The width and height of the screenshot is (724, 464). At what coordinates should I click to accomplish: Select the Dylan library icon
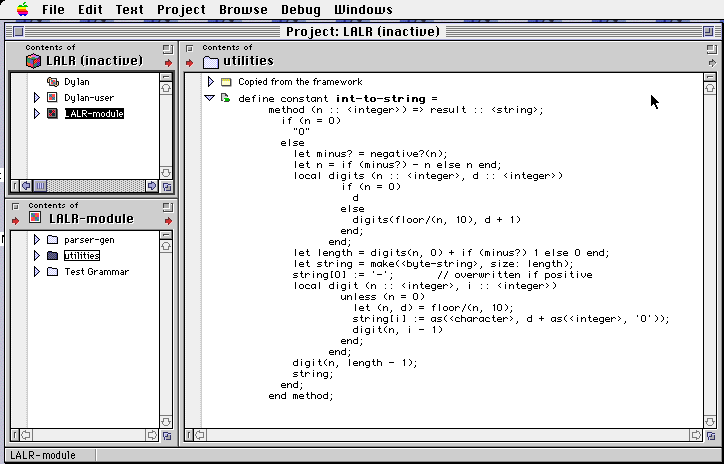(53, 82)
